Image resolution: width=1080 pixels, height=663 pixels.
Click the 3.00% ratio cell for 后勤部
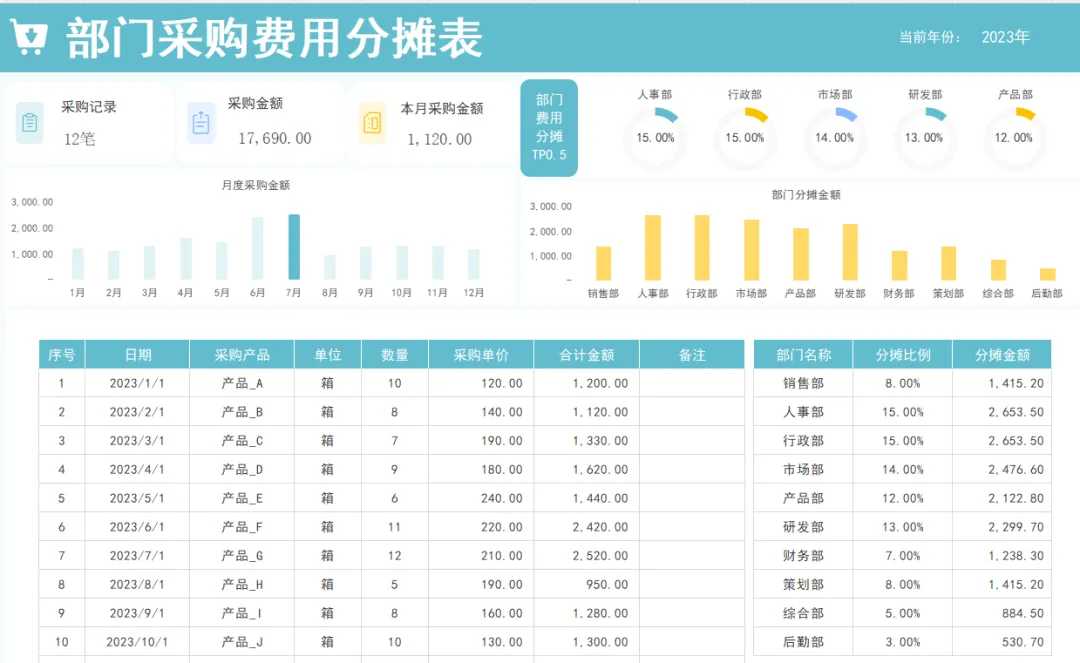(x=902, y=642)
